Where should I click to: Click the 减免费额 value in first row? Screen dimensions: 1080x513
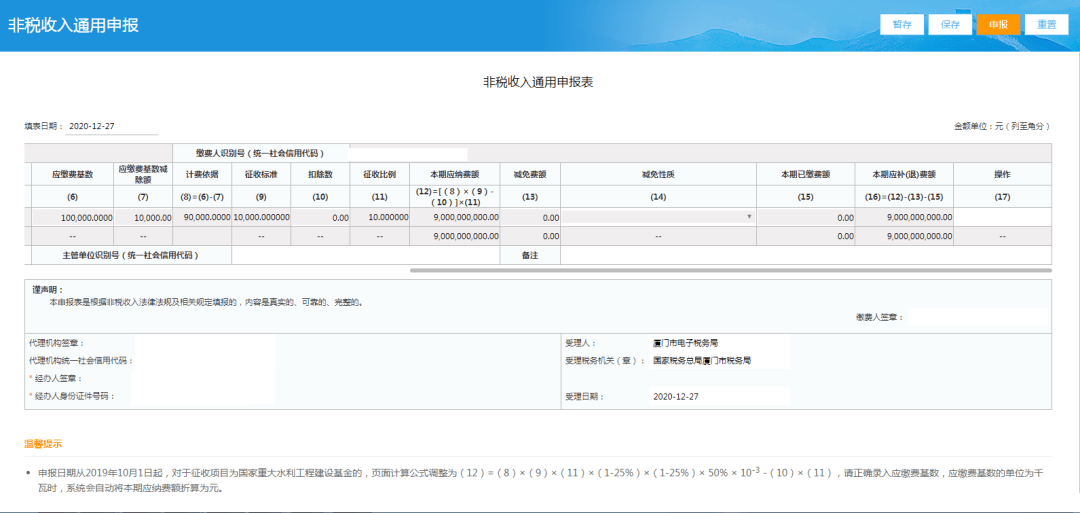tap(530, 217)
